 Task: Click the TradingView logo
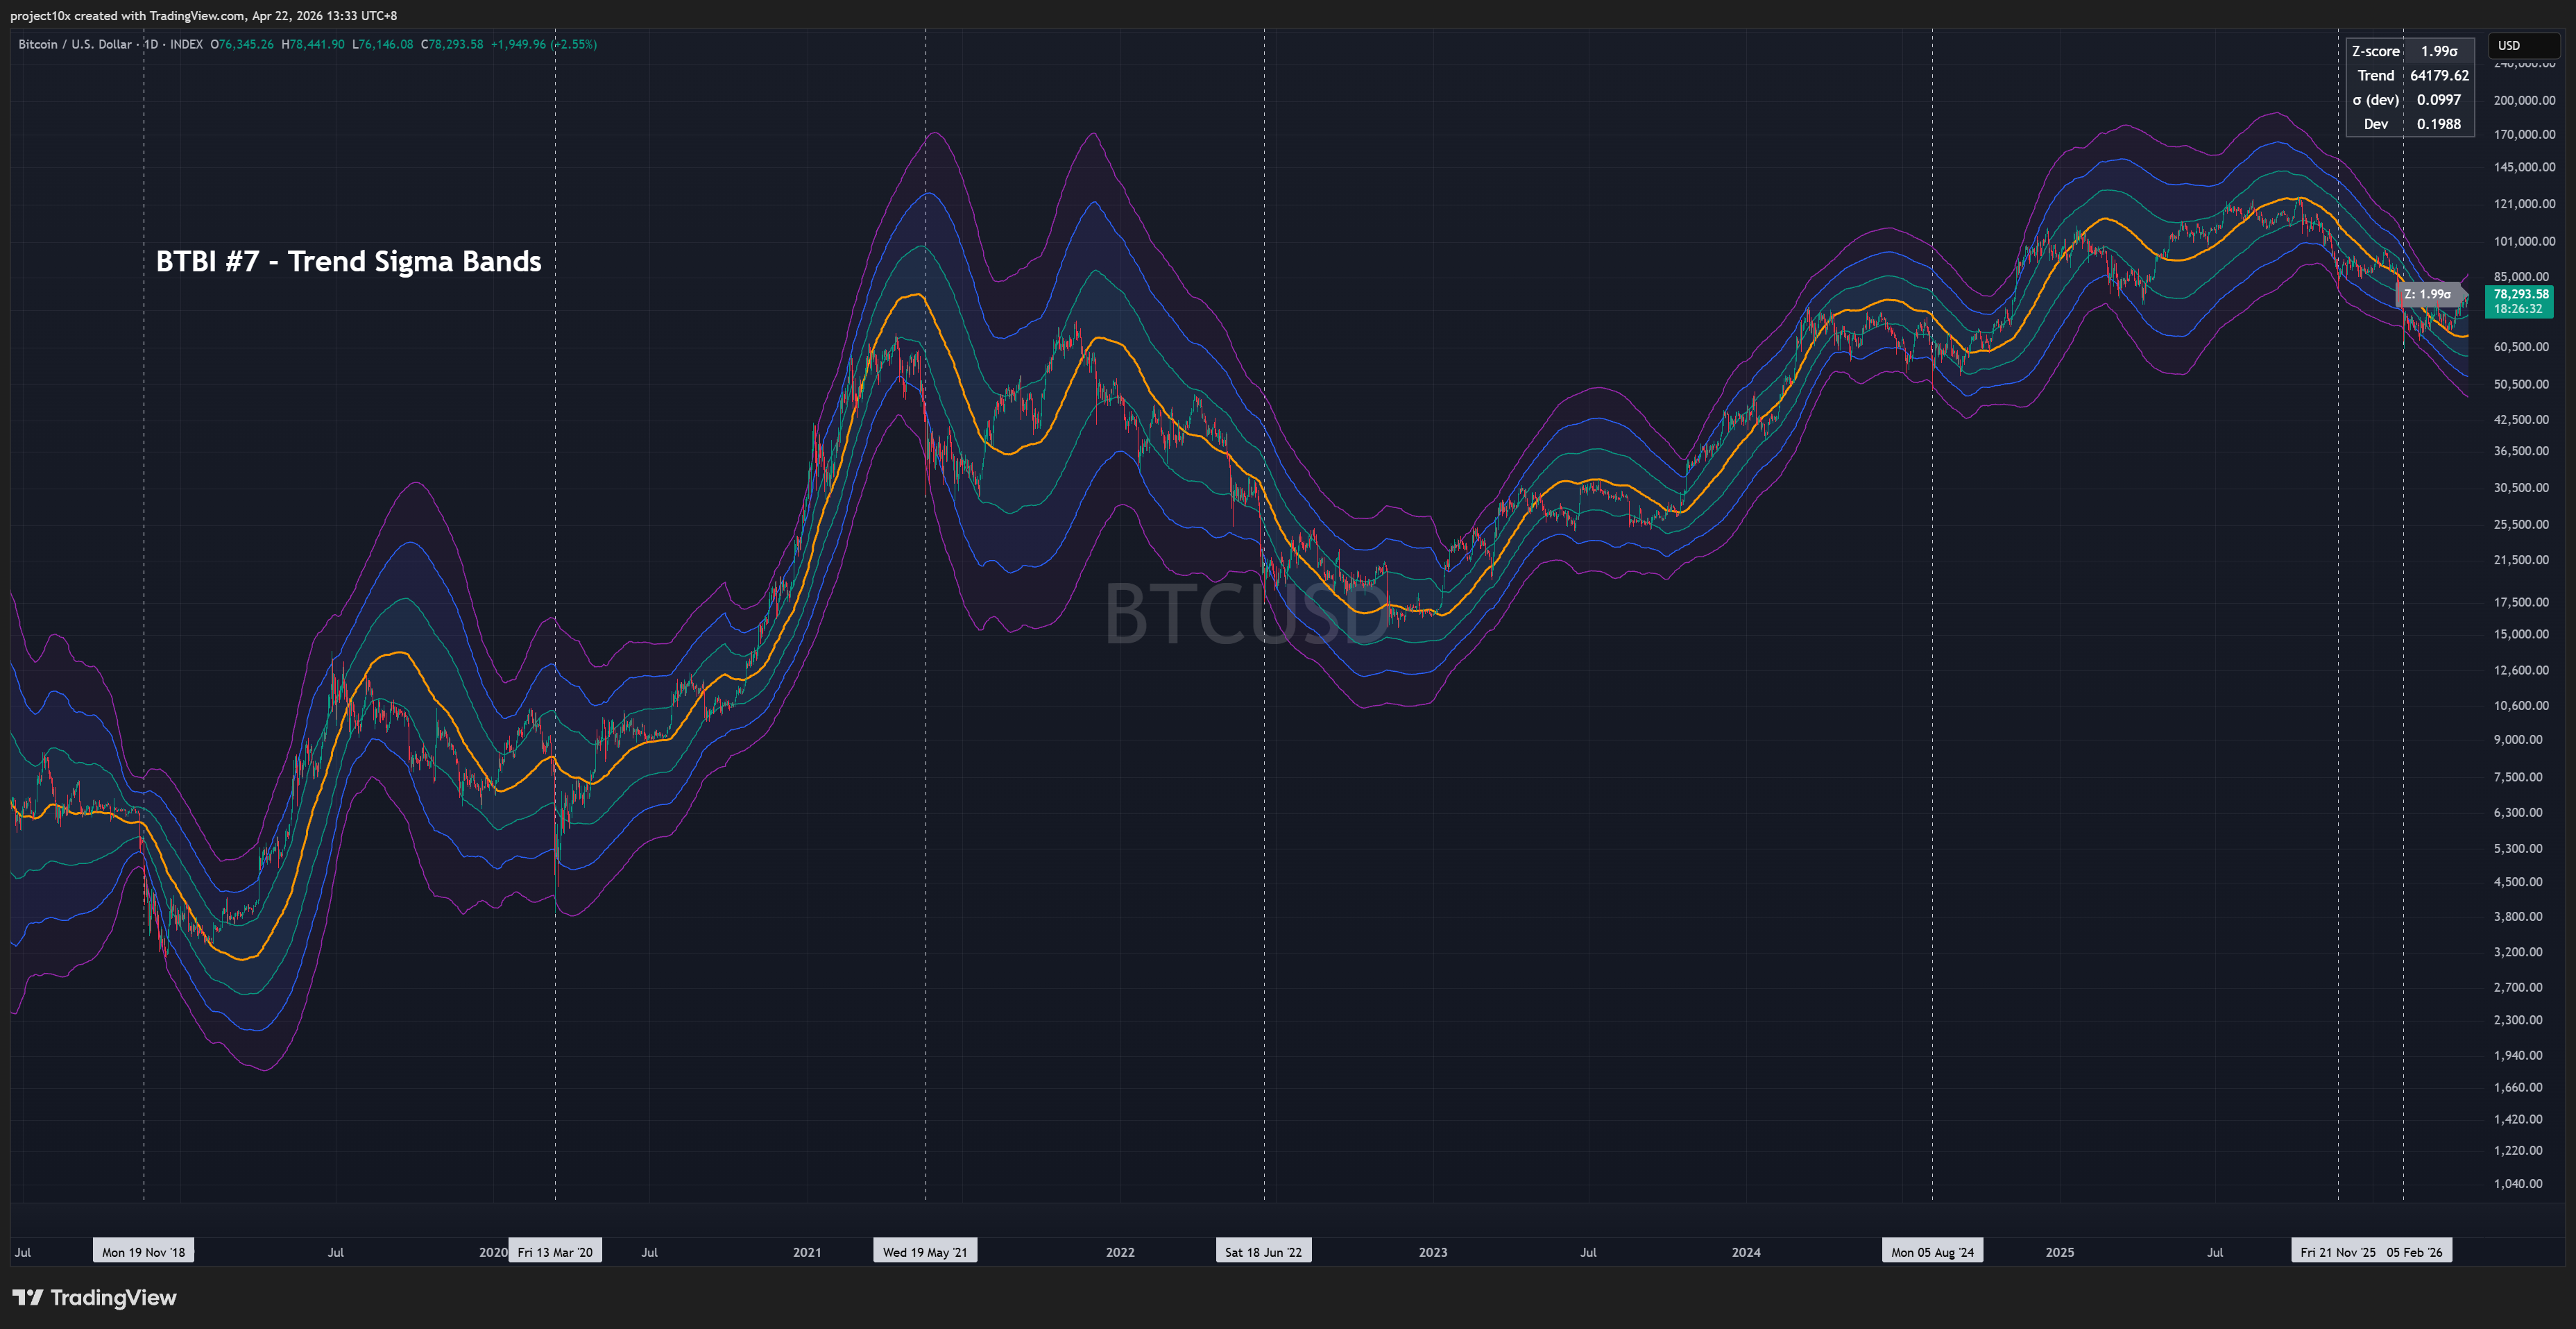pos(94,1297)
